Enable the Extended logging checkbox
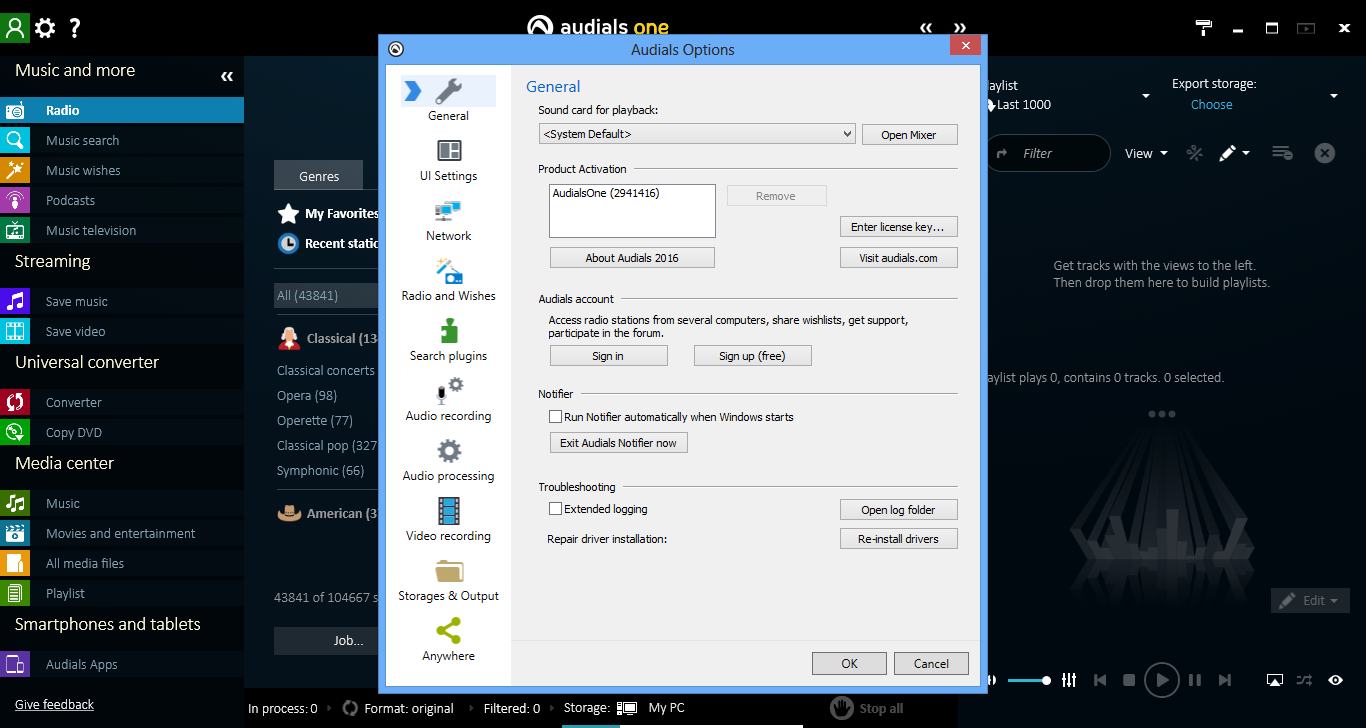Image resolution: width=1366 pixels, height=728 pixels. pos(556,509)
